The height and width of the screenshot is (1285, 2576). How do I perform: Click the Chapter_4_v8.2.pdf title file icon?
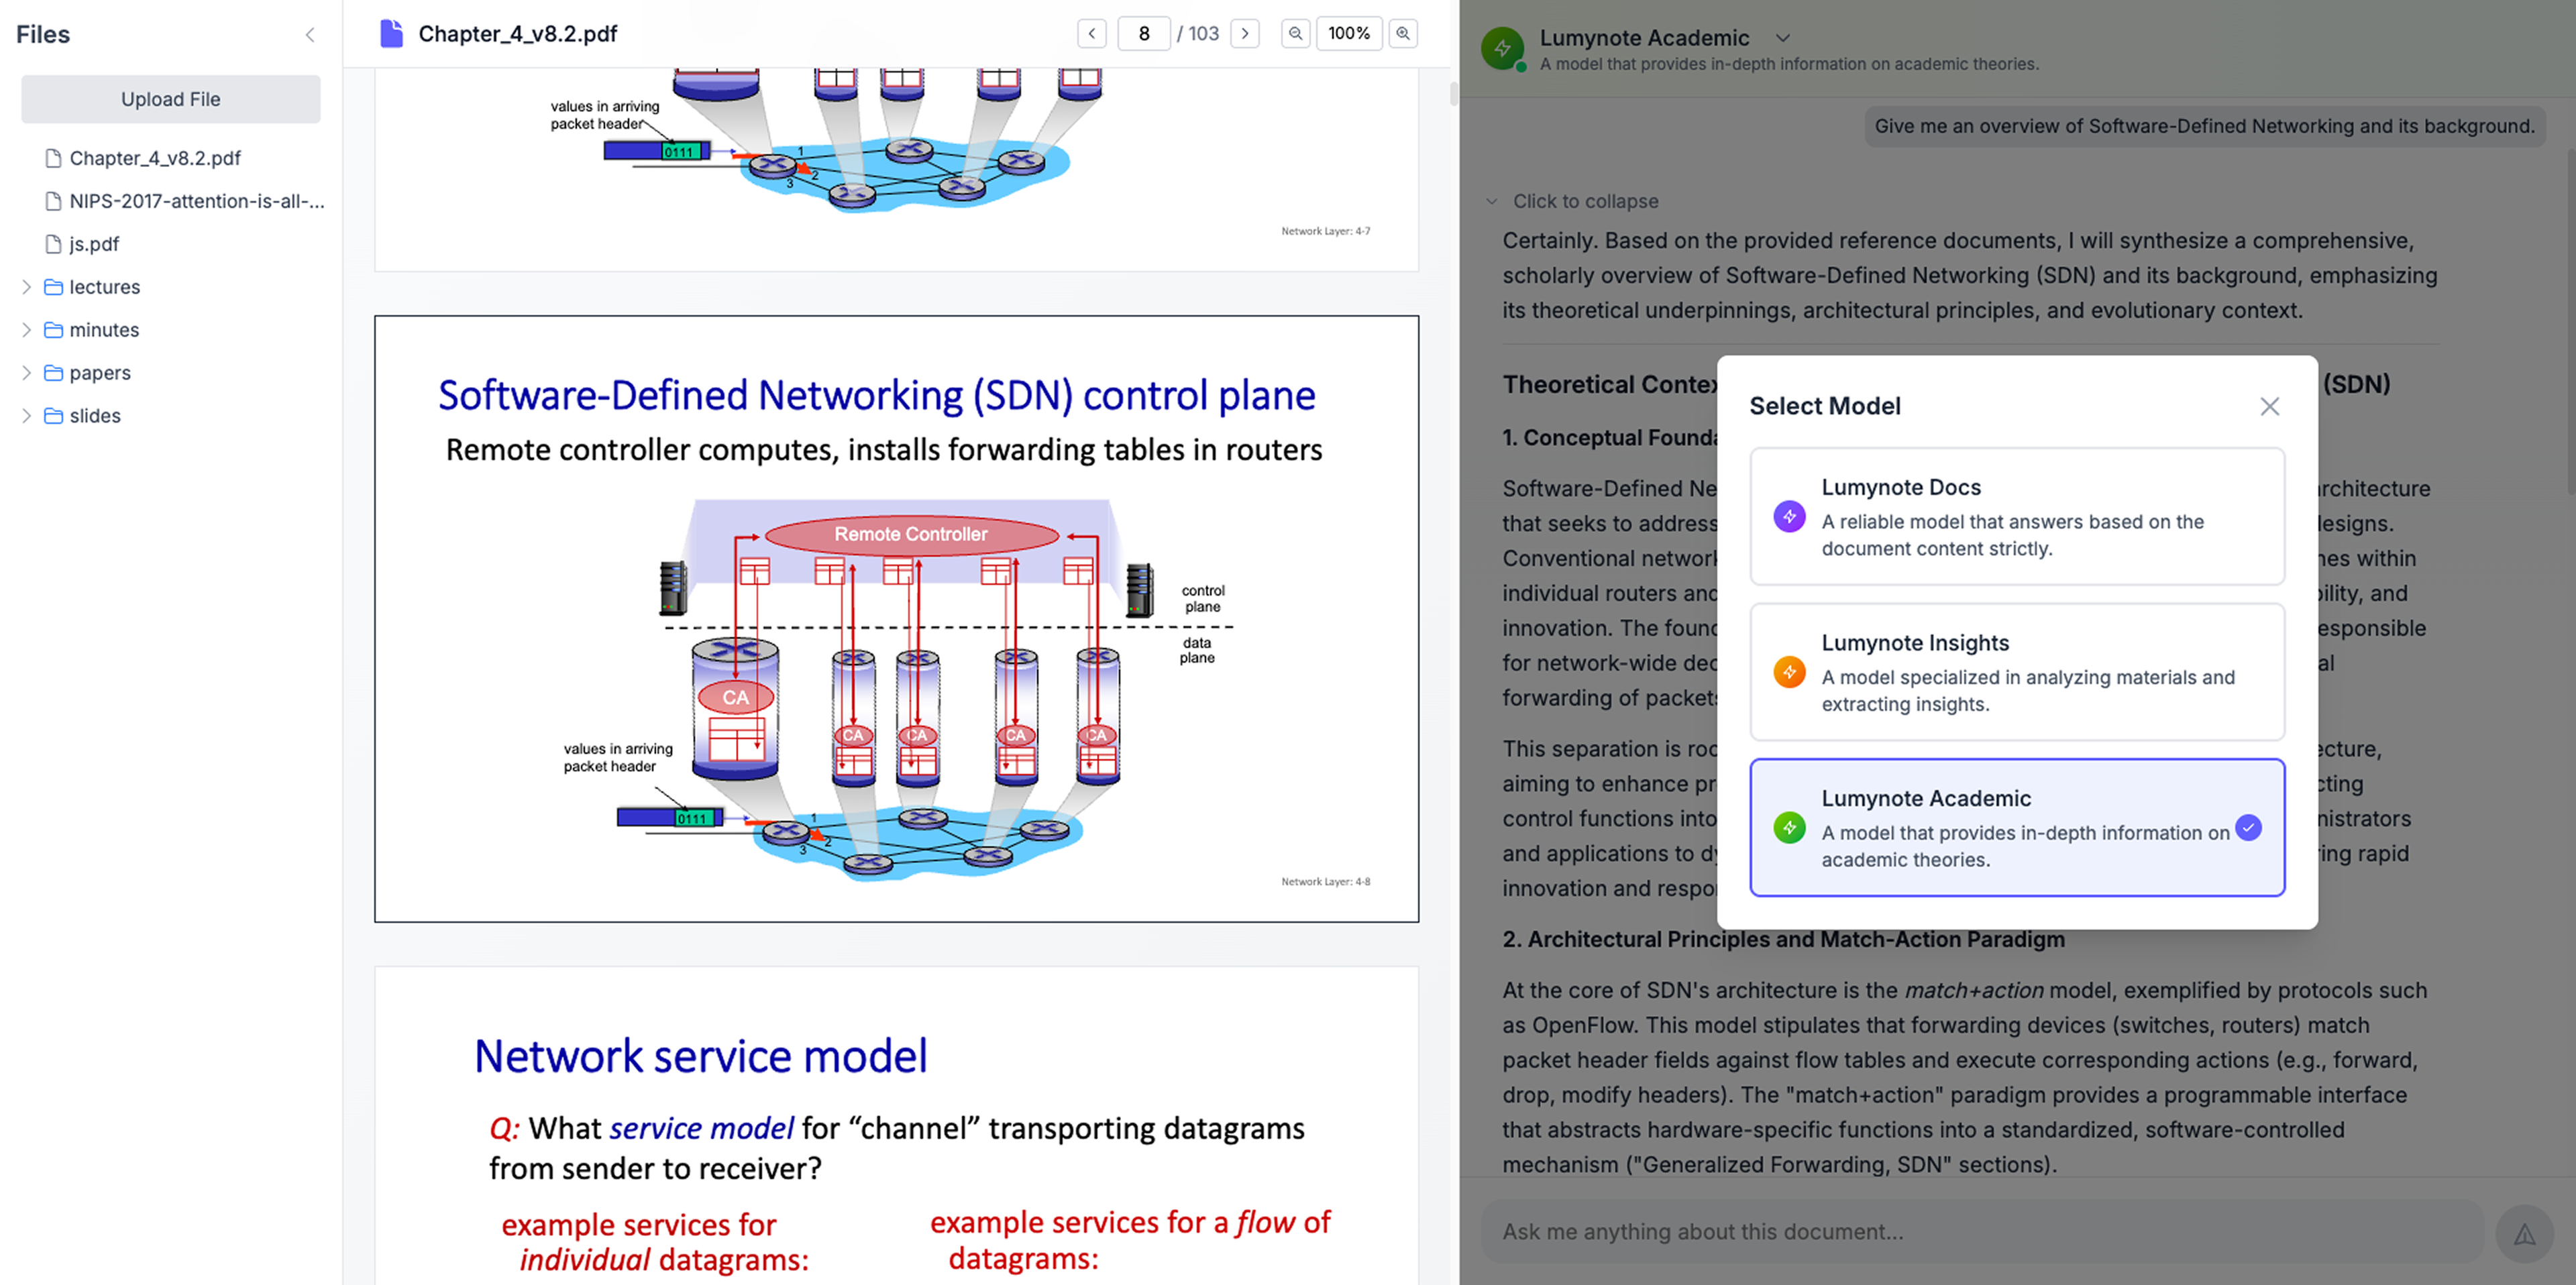tap(391, 34)
